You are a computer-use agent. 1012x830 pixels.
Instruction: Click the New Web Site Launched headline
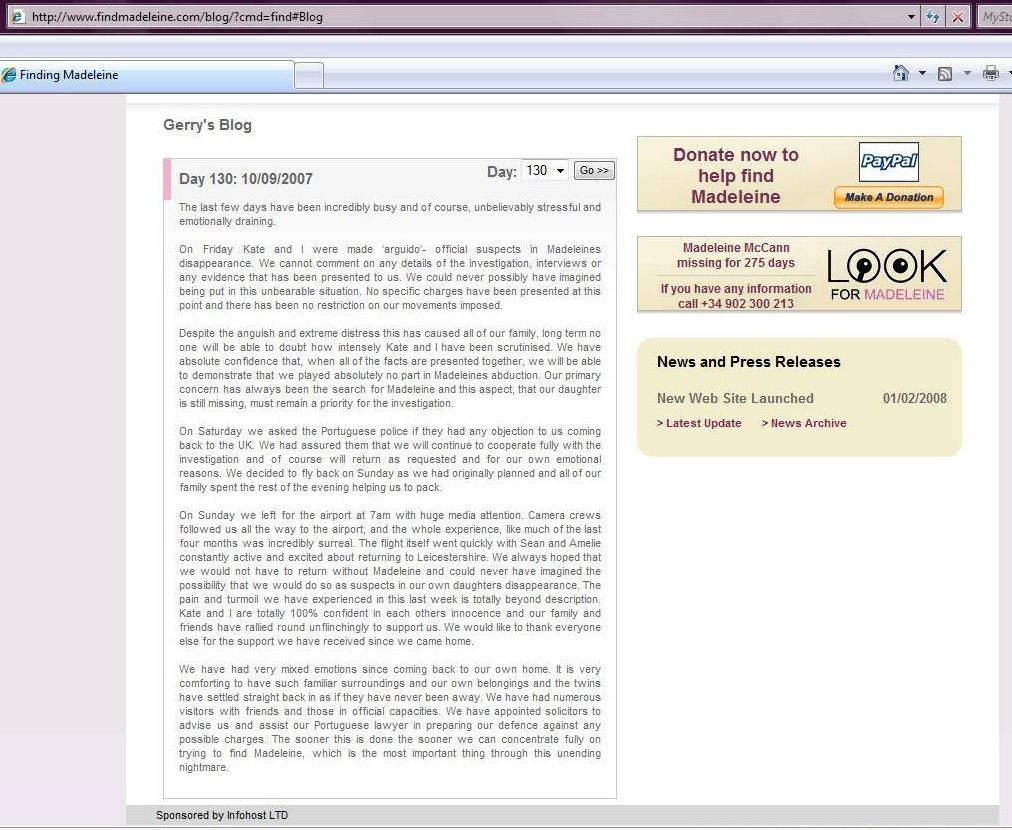tap(735, 398)
